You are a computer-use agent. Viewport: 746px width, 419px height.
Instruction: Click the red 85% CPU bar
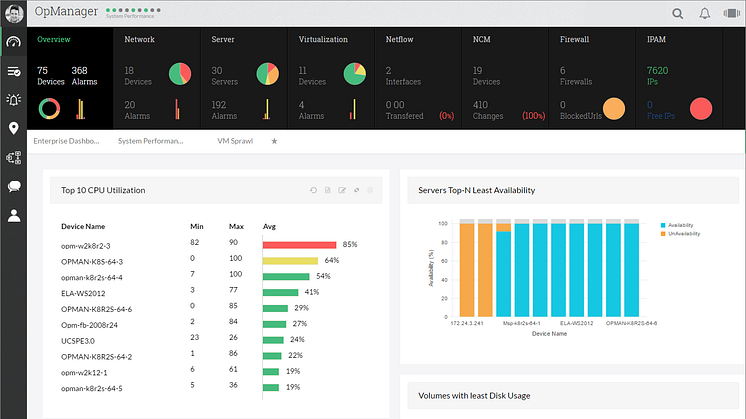click(299, 245)
